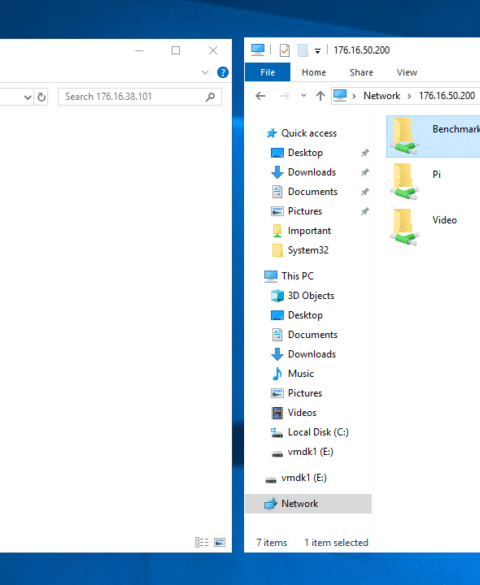Image resolution: width=480 pixels, height=585 pixels.
Task: Expand the ribbon in the left window
Action: coord(205,72)
